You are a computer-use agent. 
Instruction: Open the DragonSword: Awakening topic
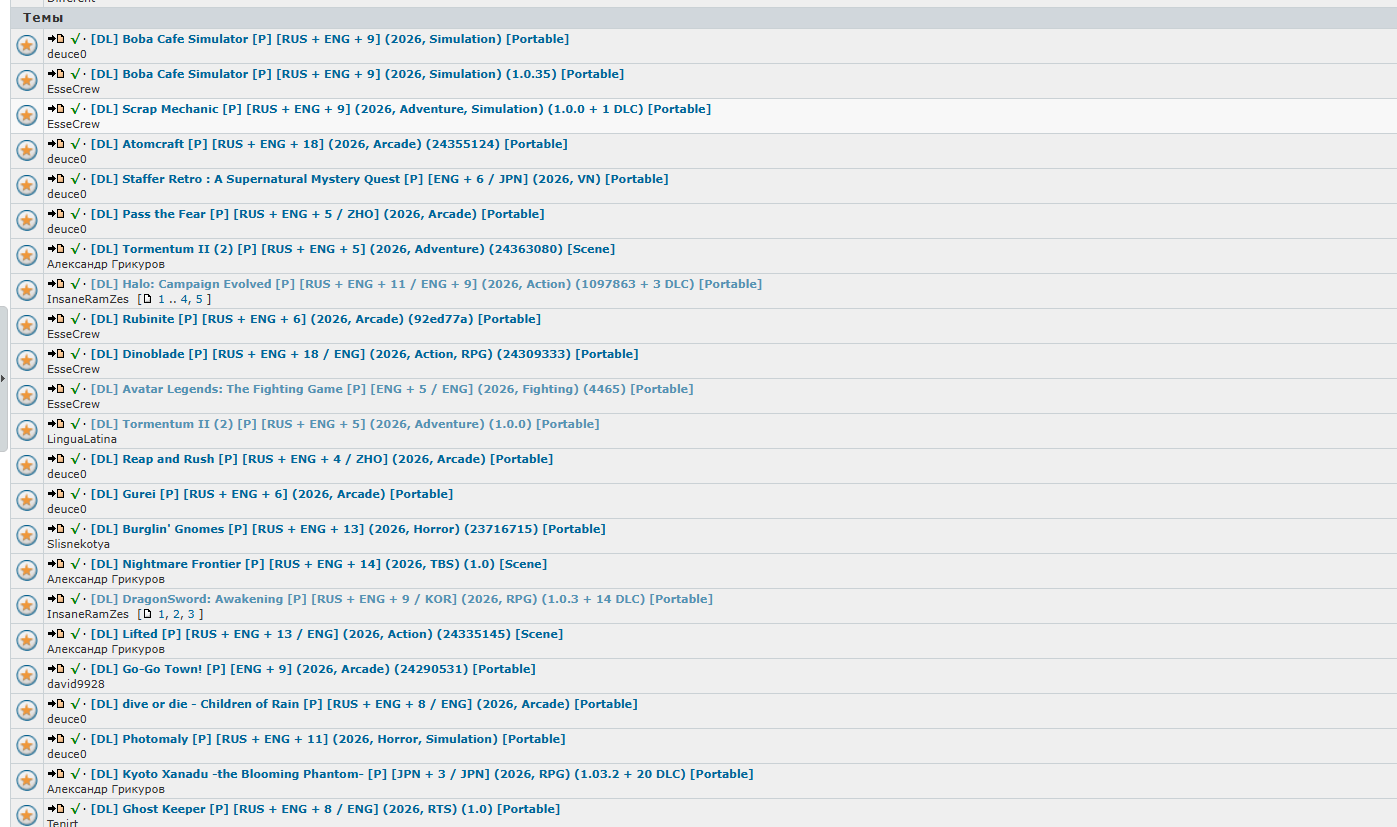coord(402,599)
